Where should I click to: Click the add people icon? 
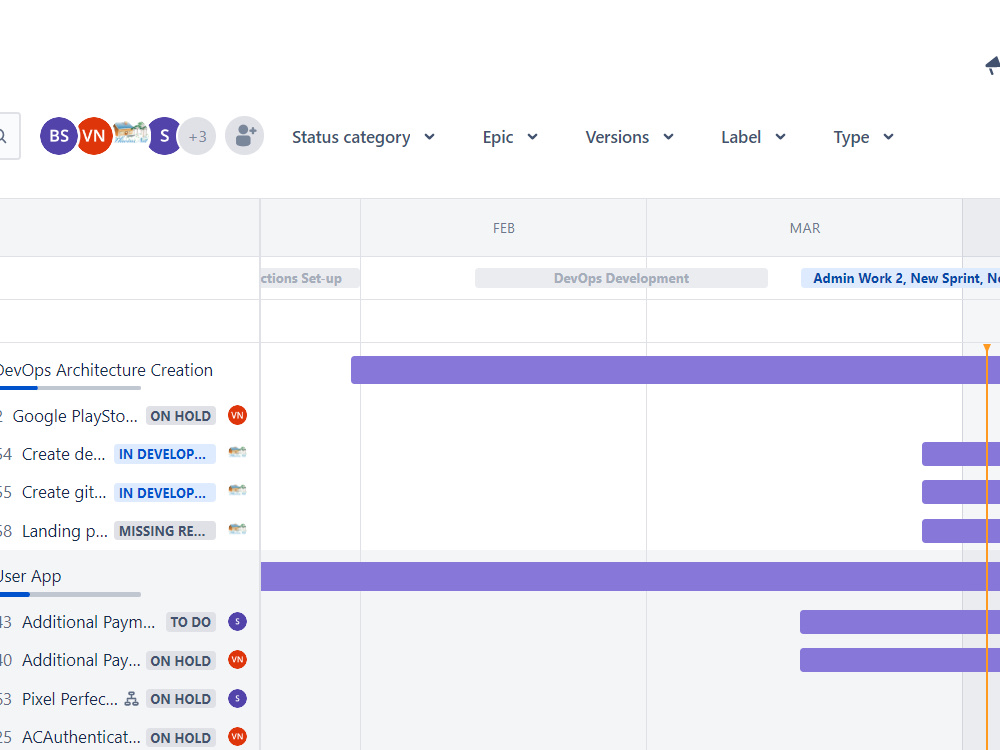click(x=244, y=136)
